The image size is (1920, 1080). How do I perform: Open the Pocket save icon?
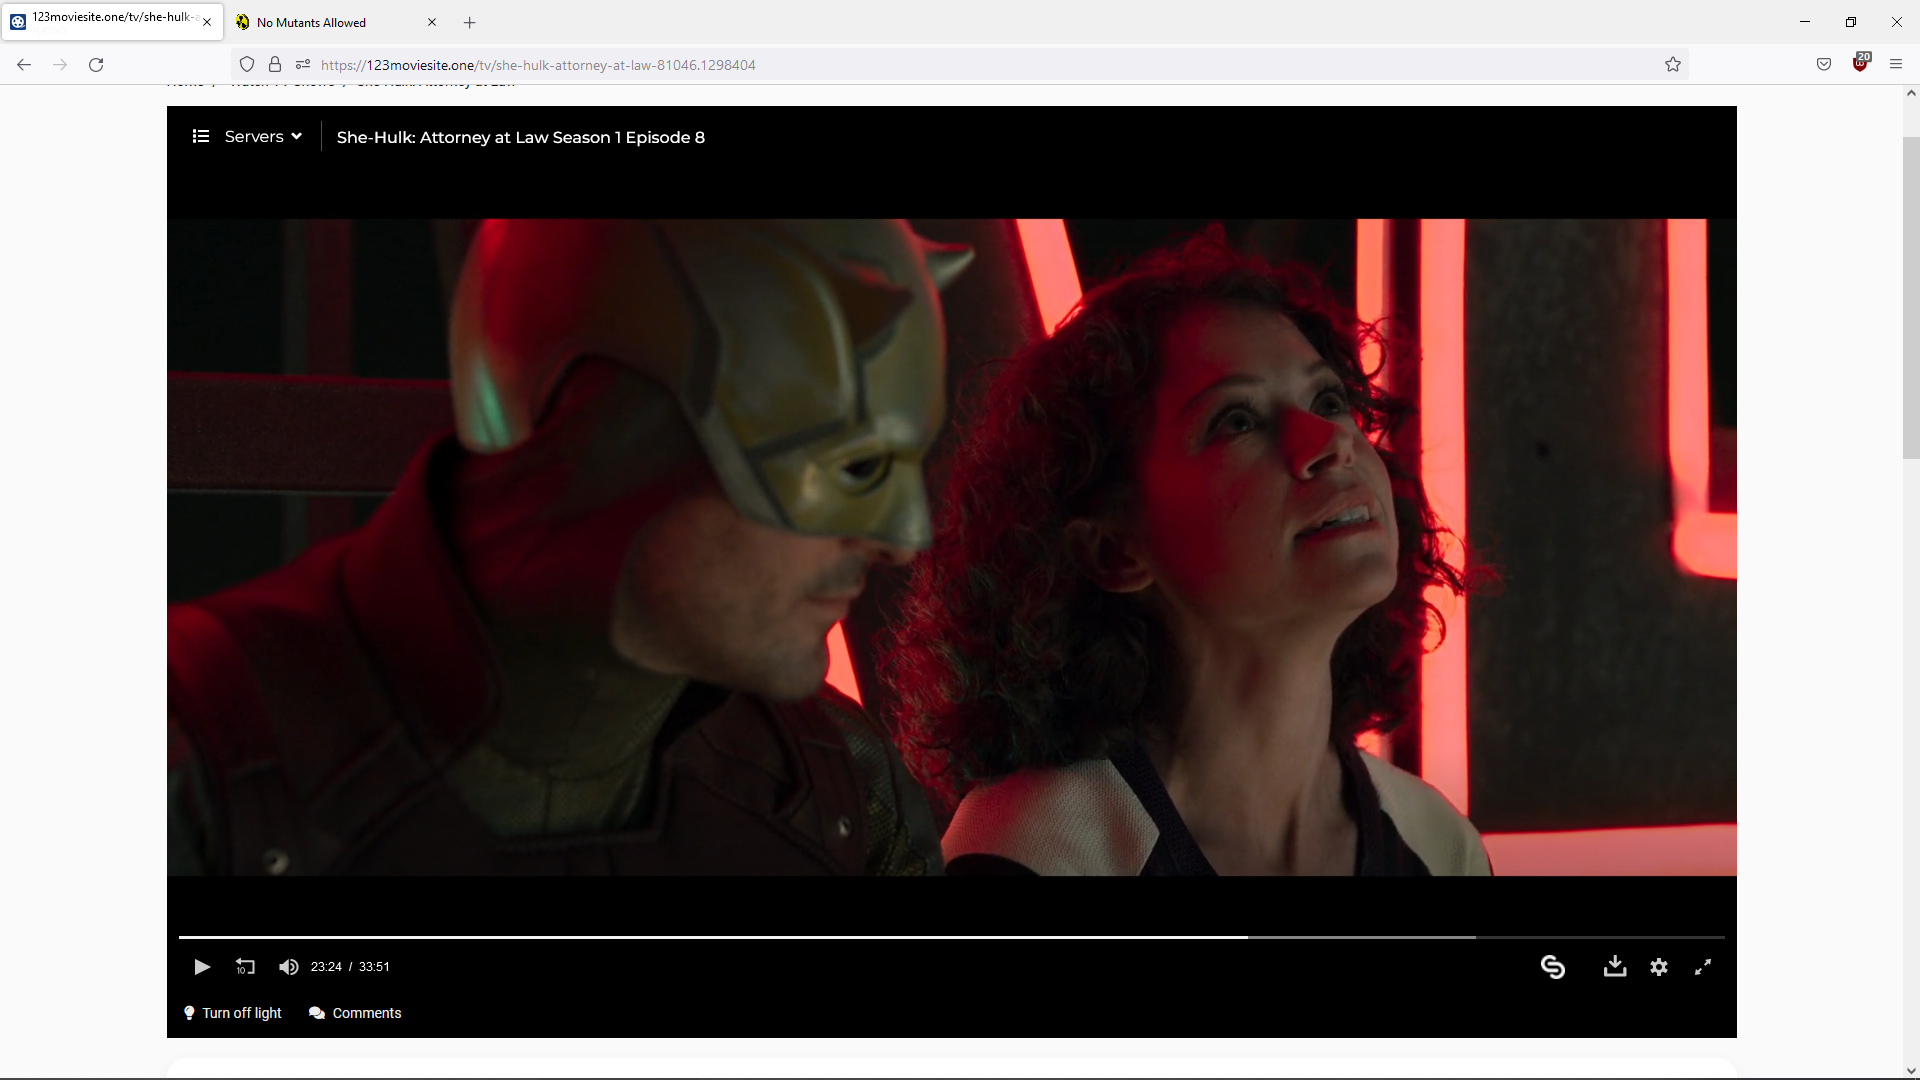1824,65
